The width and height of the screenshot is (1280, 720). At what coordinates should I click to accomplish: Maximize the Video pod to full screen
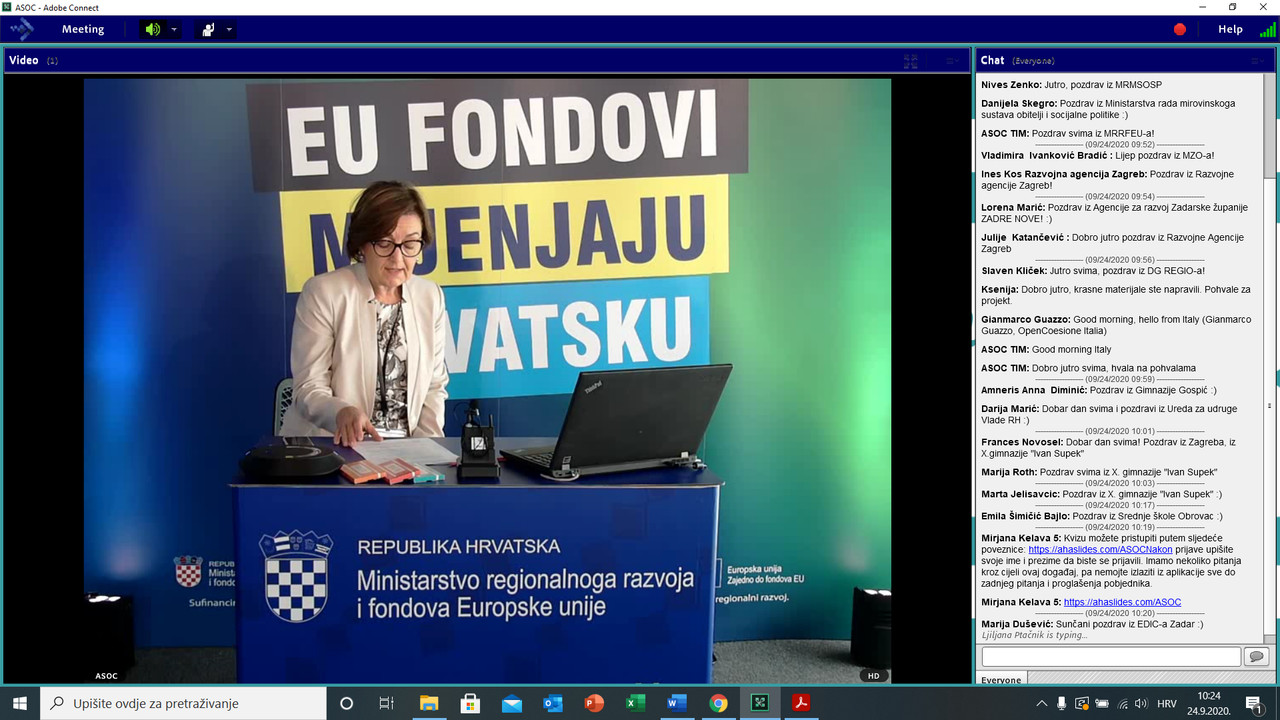(x=911, y=61)
